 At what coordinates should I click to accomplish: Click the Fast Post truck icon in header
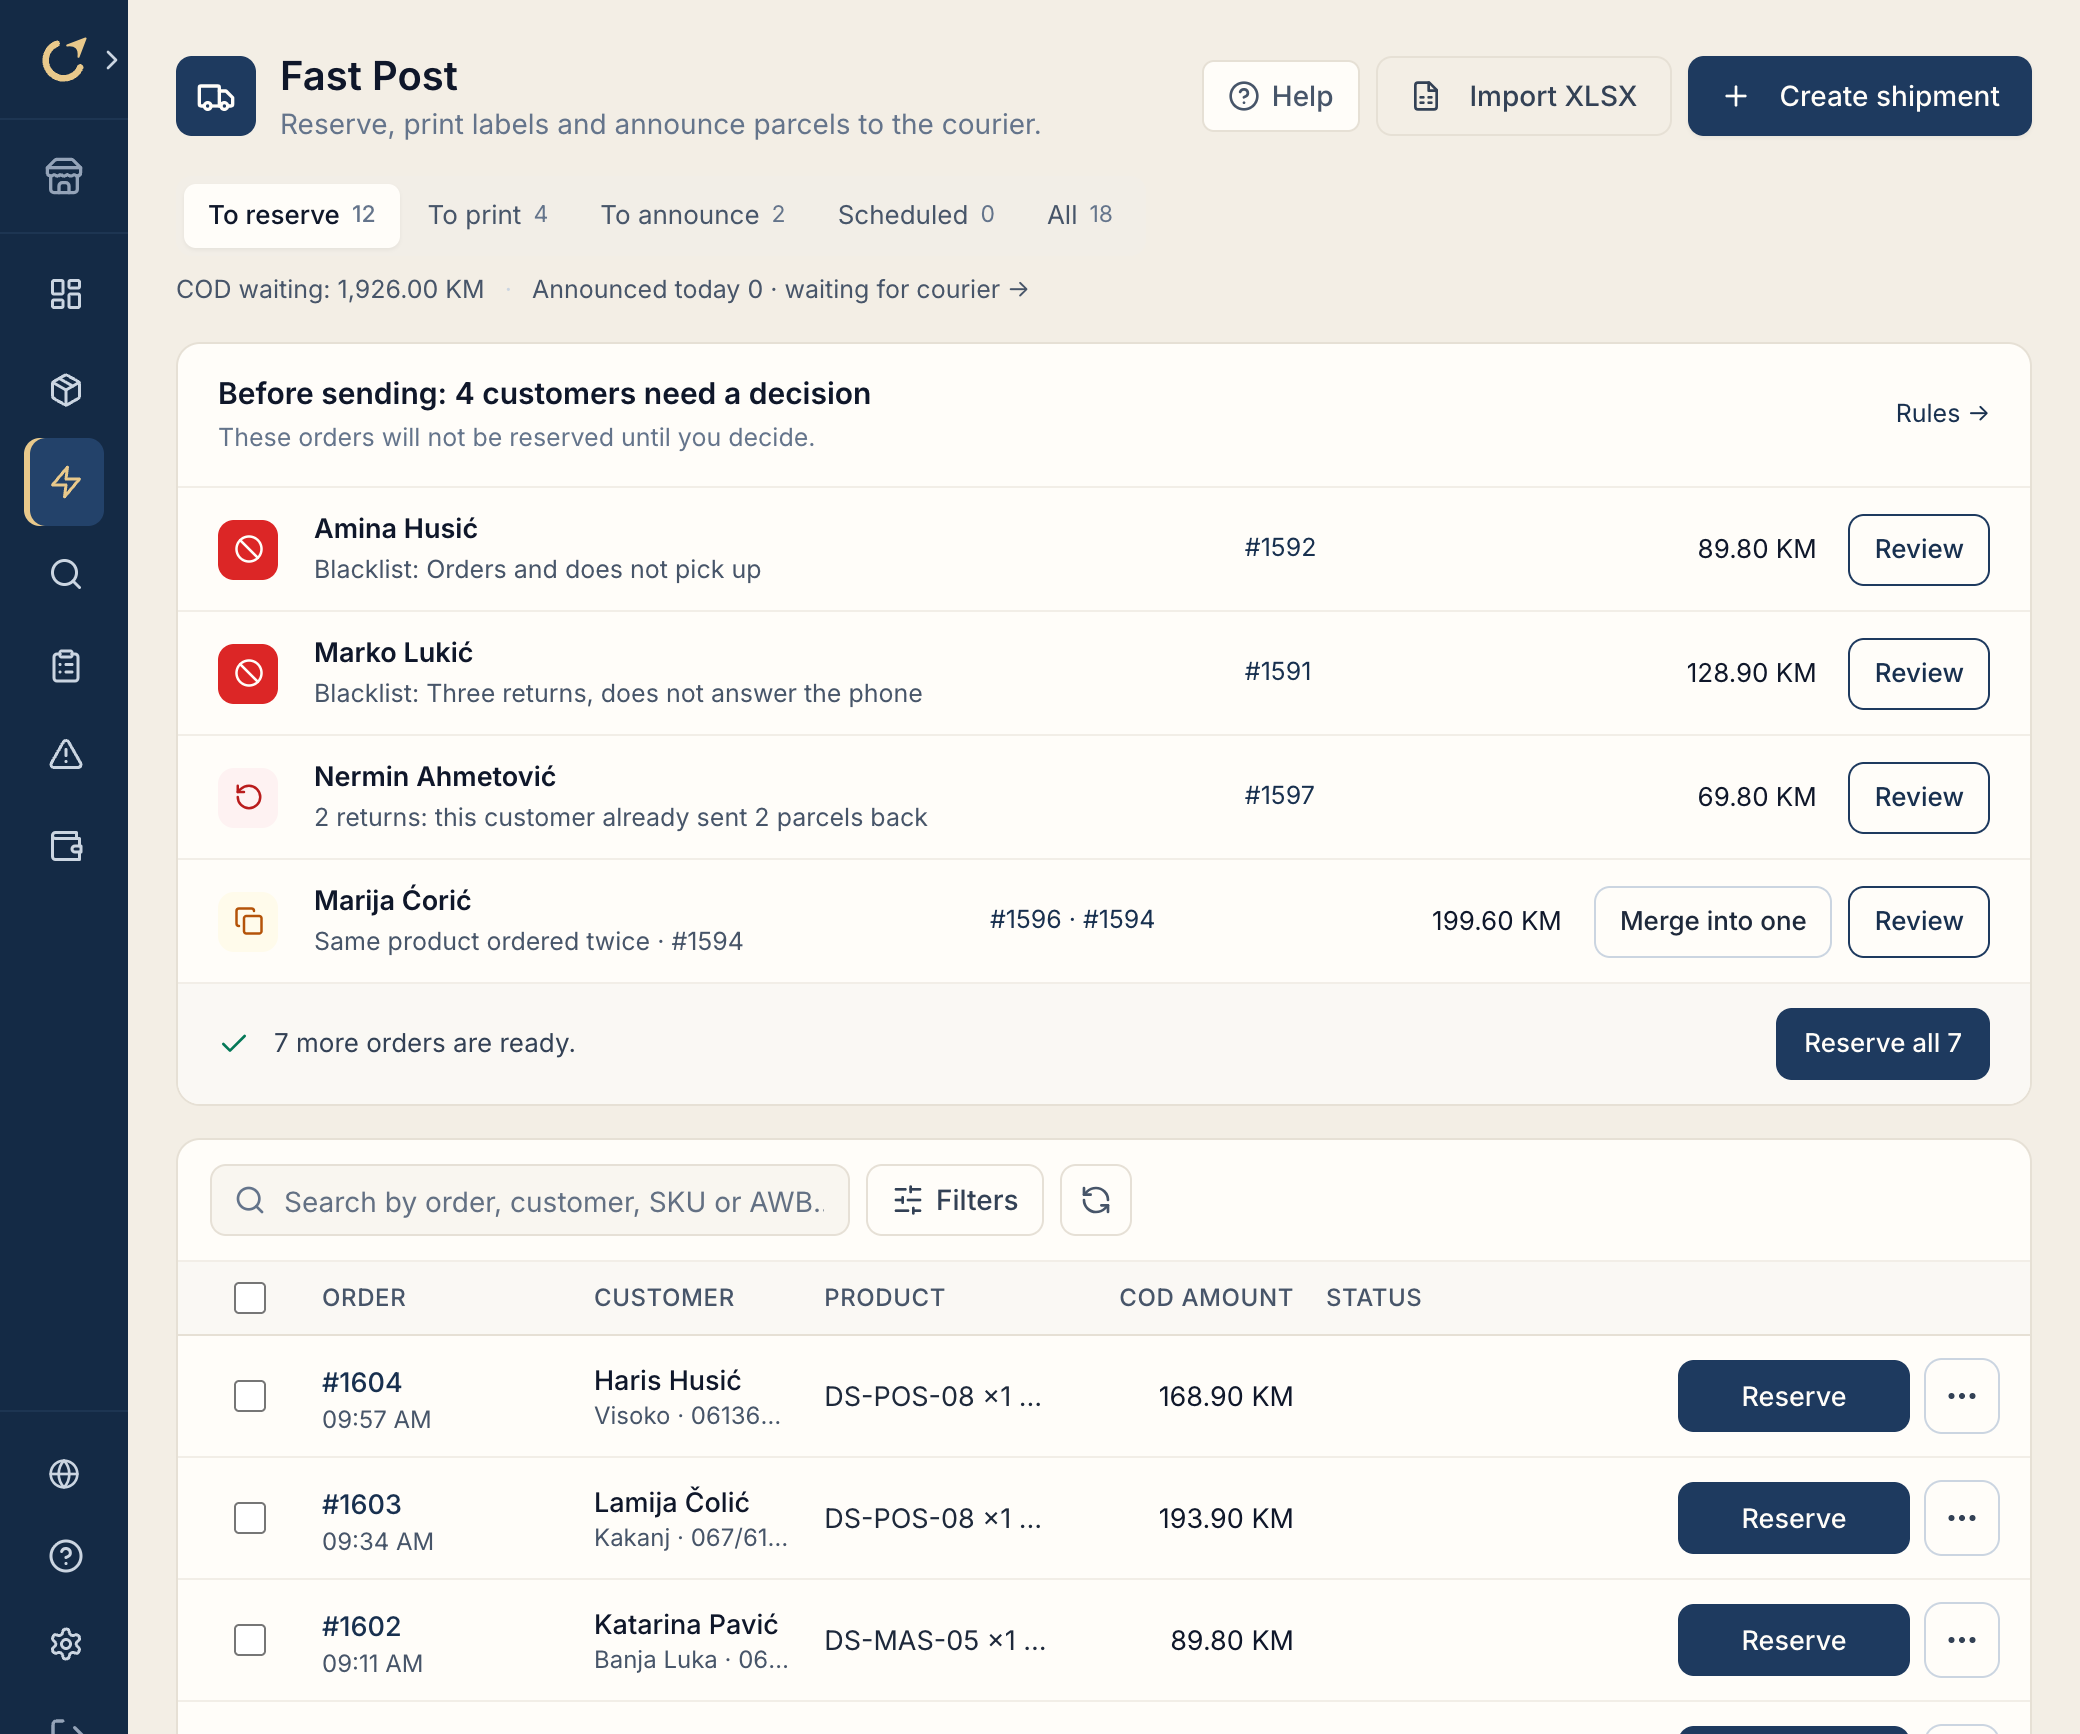(x=216, y=96)
